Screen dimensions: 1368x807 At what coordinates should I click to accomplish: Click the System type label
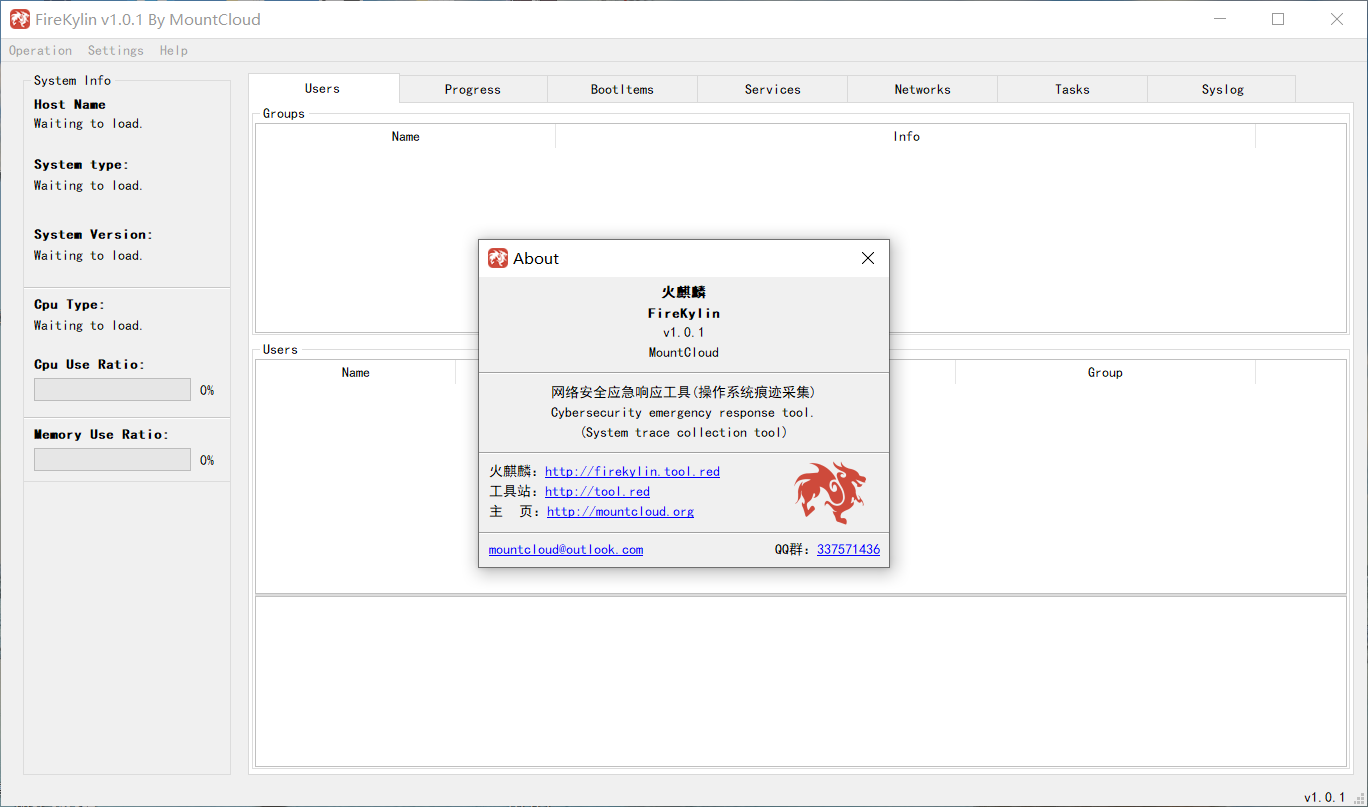click(x=81, y=164)
